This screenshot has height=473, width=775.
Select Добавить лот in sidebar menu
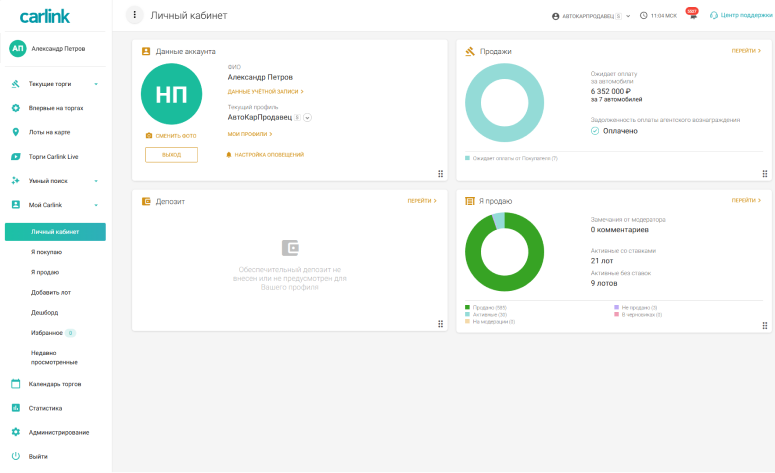point(51,293)
